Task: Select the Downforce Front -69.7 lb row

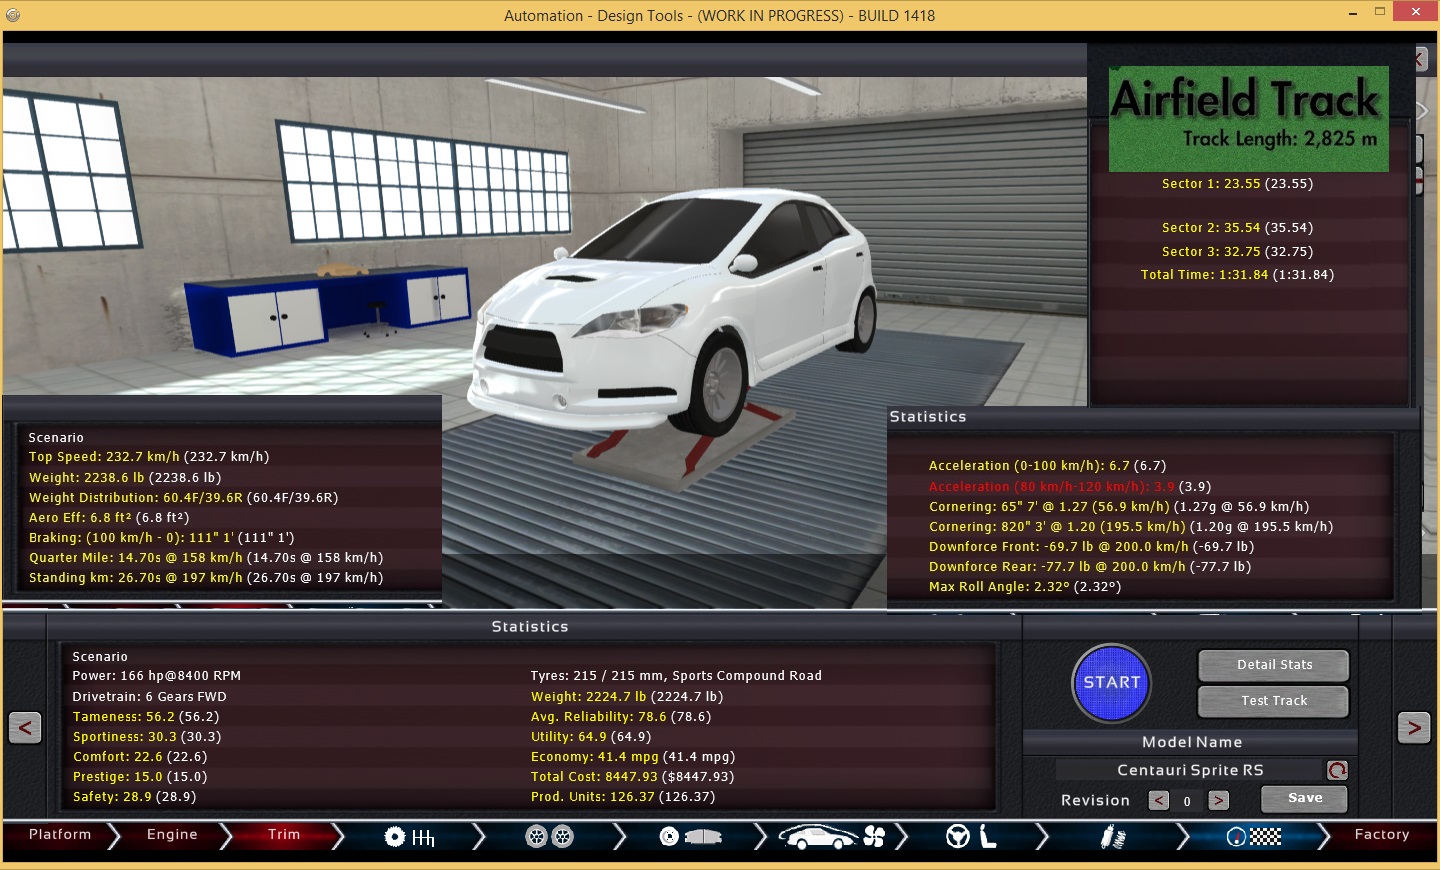Action: pyautogui.click(x=1091, y=547)
